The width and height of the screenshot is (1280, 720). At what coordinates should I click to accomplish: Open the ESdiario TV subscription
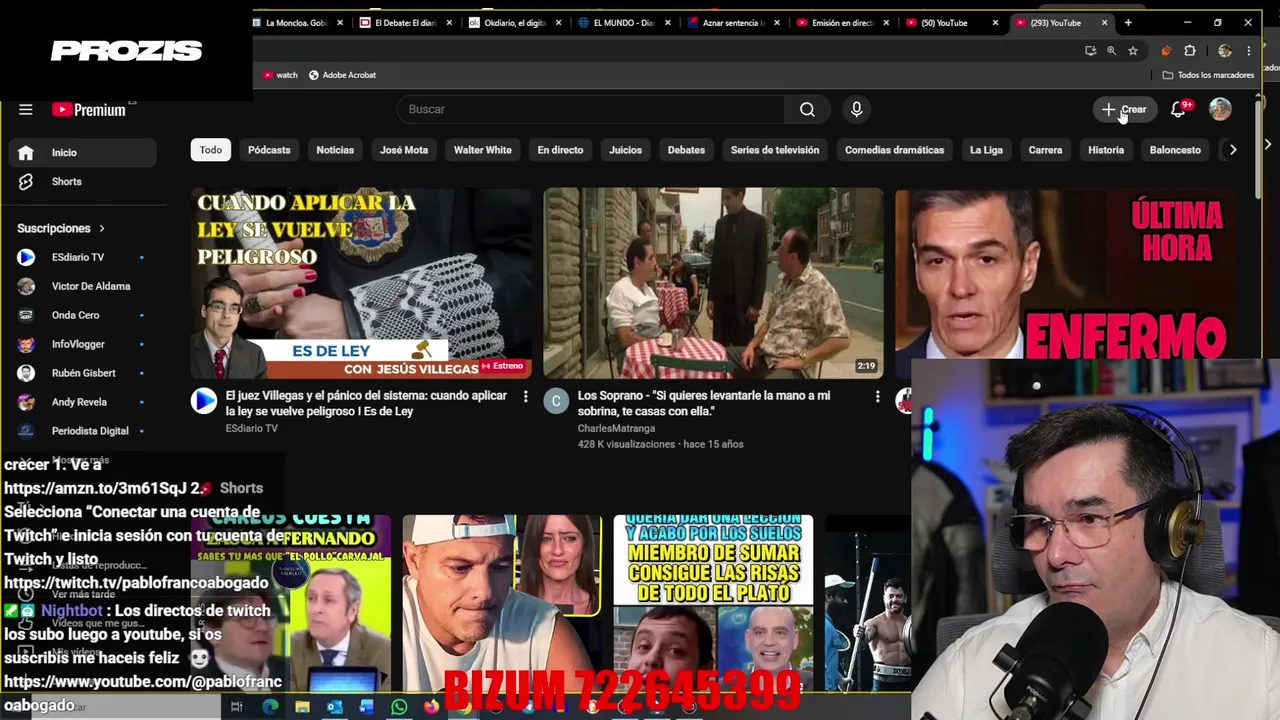tap(82, 257)
